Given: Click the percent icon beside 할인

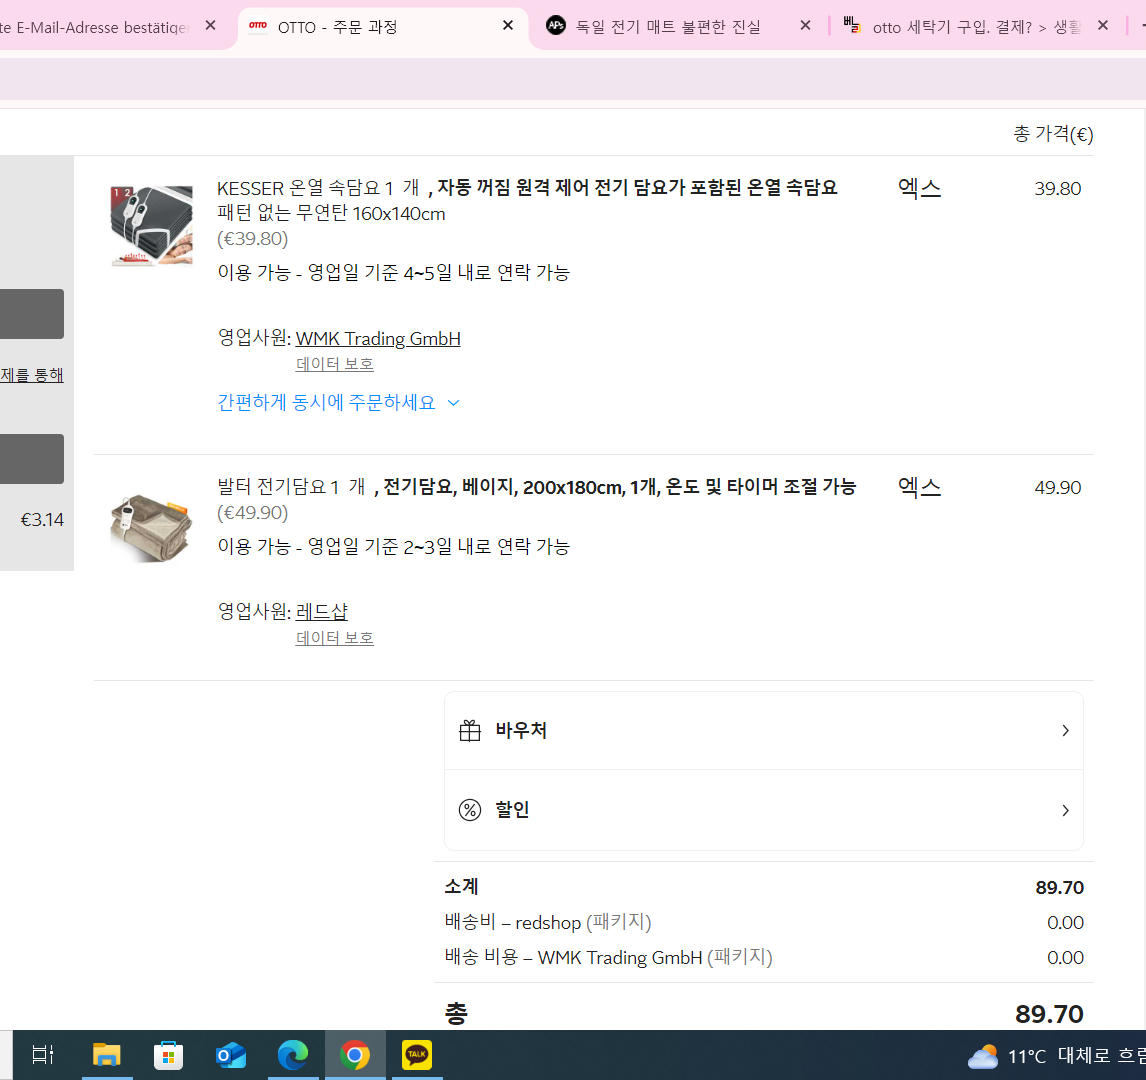Looking at the screenshot, I should pyautogui.click(x=470, y=810).
